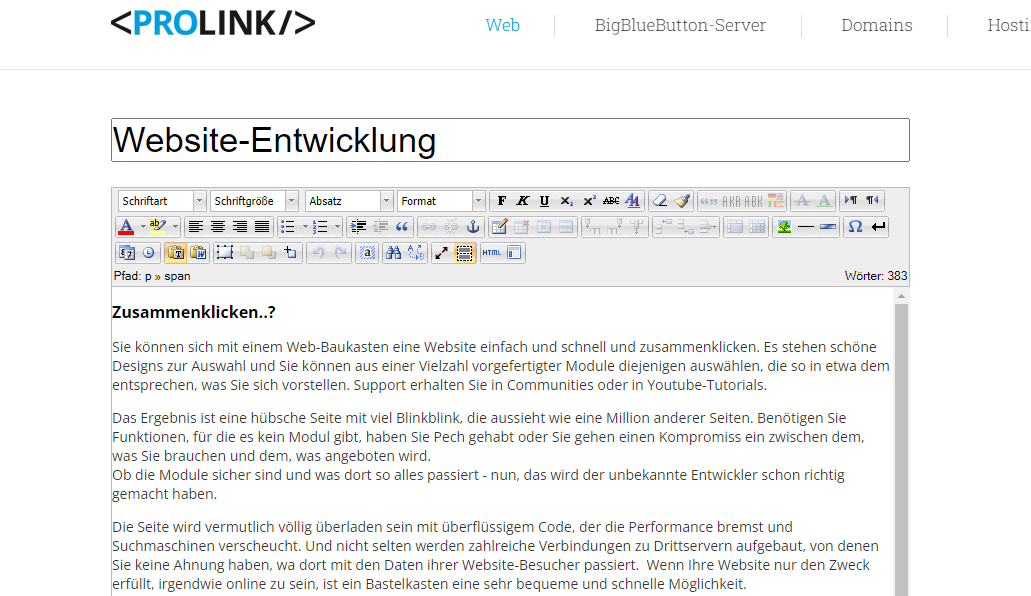Click the anchor insert icon
Image resolution: width=1031 pixels, height=596 pixels.
(x=474, y=227)
